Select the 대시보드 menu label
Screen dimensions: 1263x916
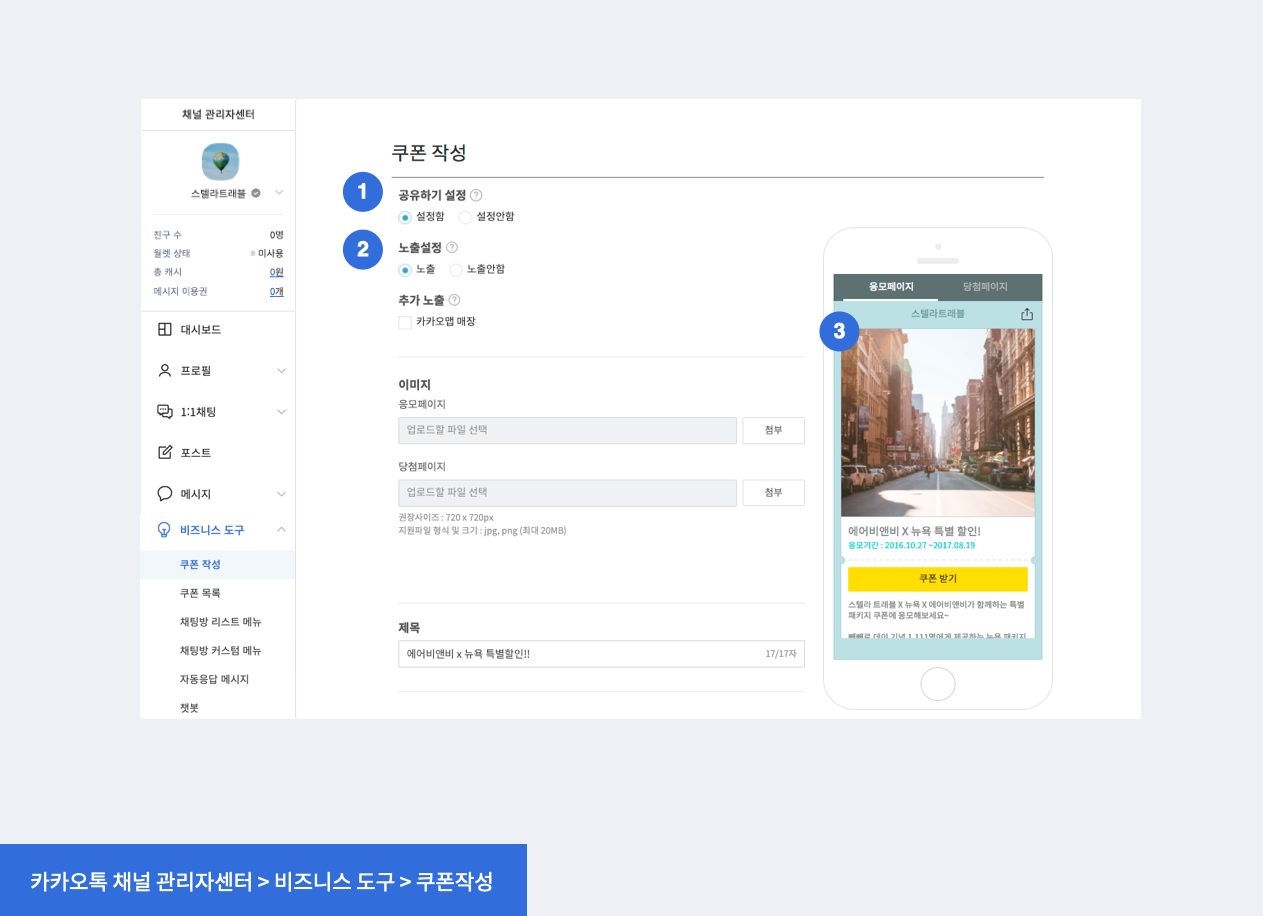pos(201,329)
